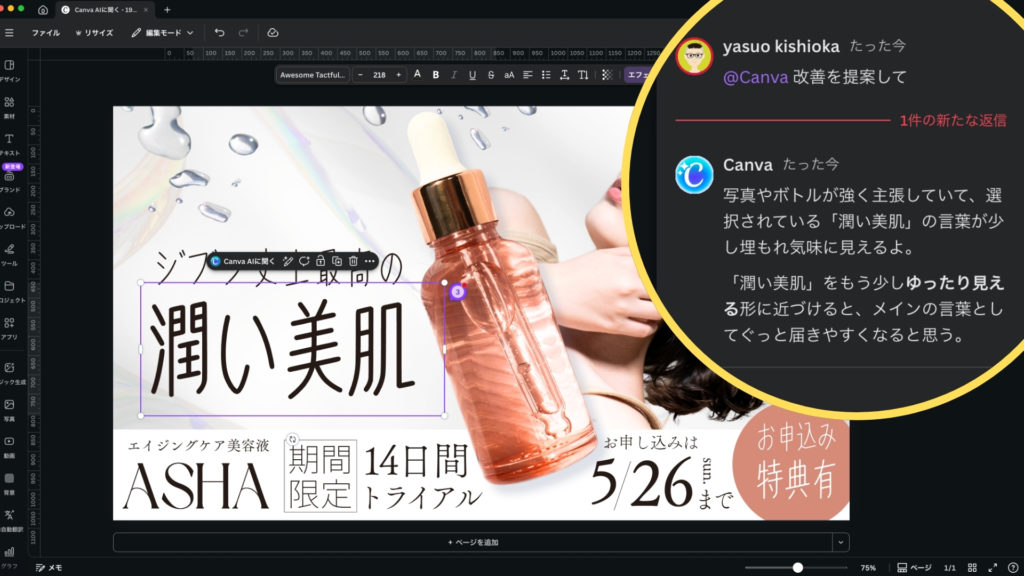Image resolution: width=1024 pixels, height=576 pixels.
Task: Open the 素材 elements panel
Action: [x=9, y=106]
